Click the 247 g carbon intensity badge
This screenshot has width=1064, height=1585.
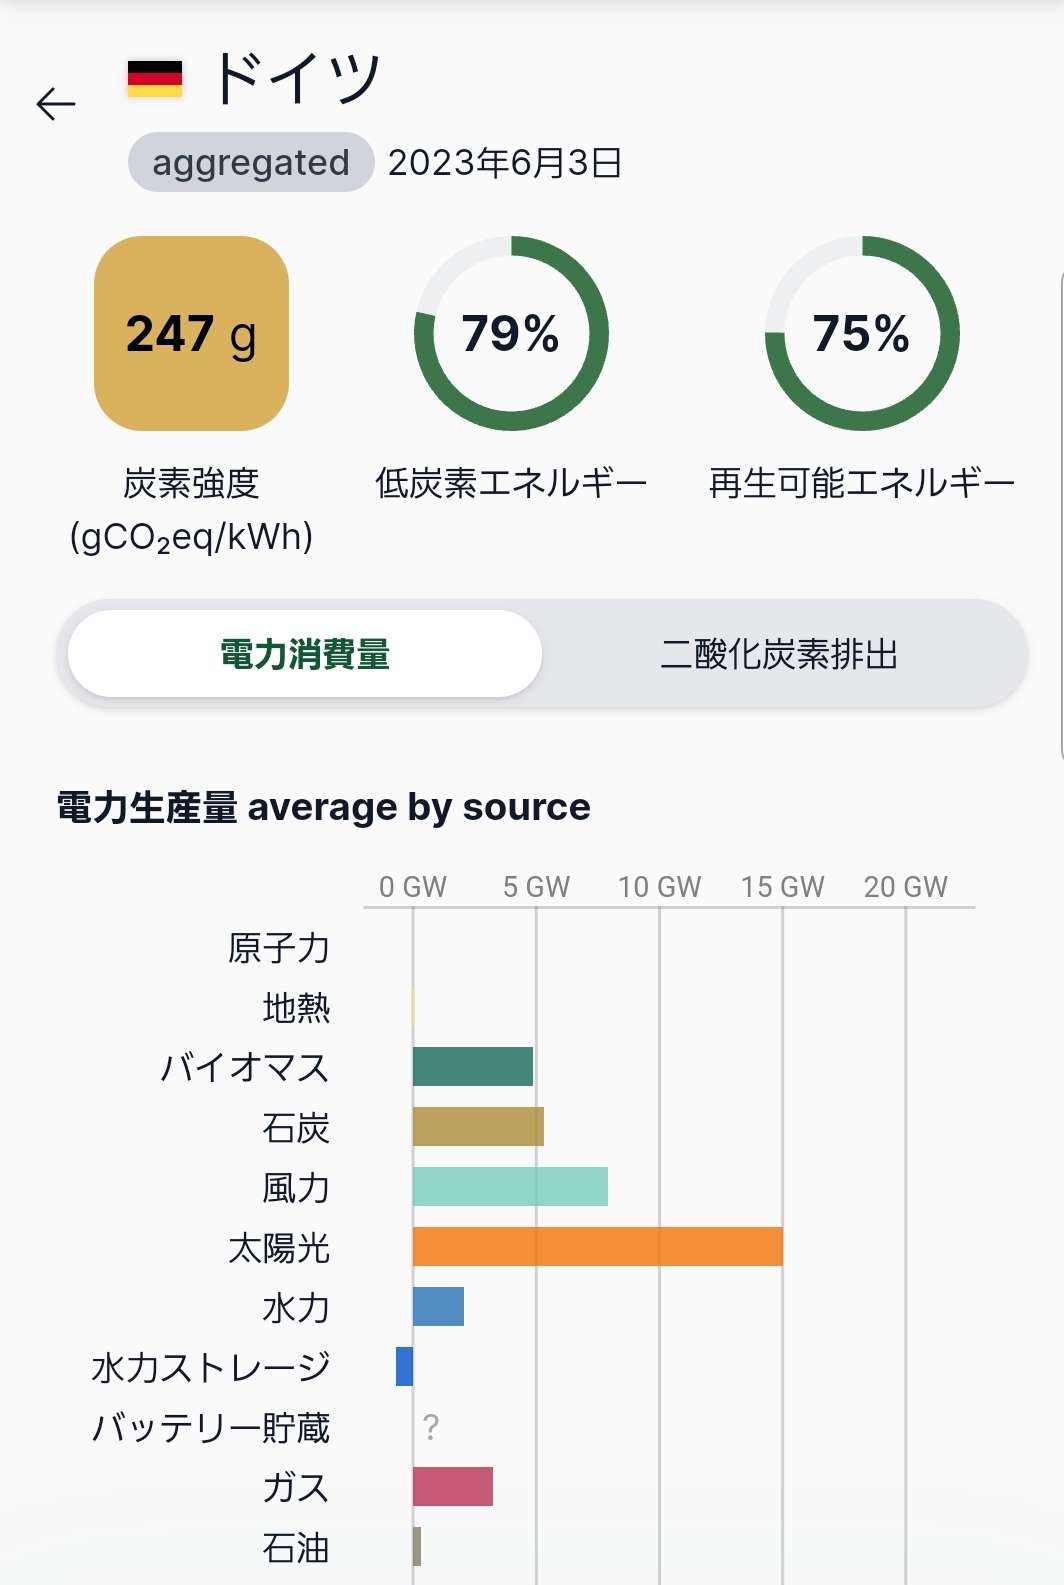[x=191, y=334]
